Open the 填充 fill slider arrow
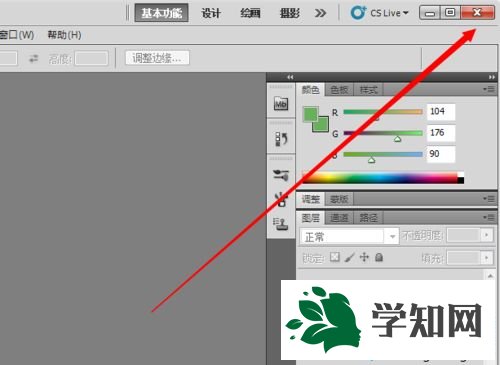500x365 pixels. 487,258
